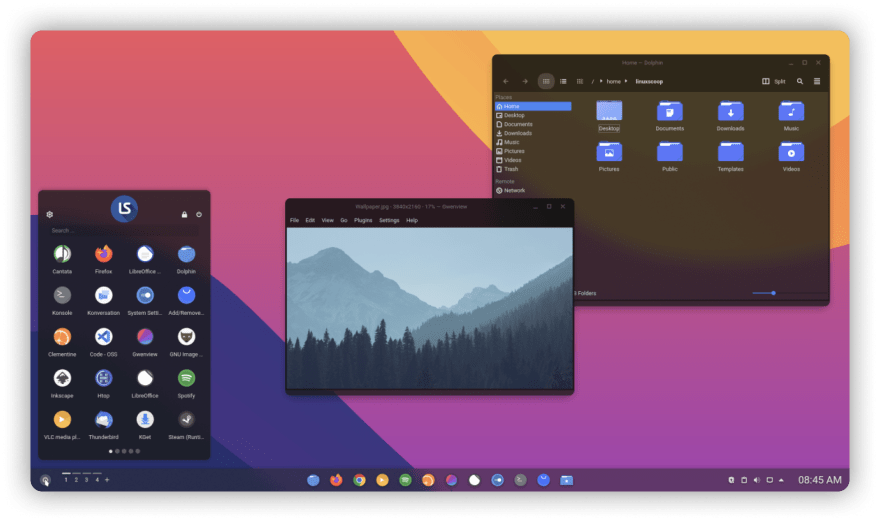The height and width of the screenshot is (522, 880).
Task: Add a virtual desktop with plus button
Action: 107,480
